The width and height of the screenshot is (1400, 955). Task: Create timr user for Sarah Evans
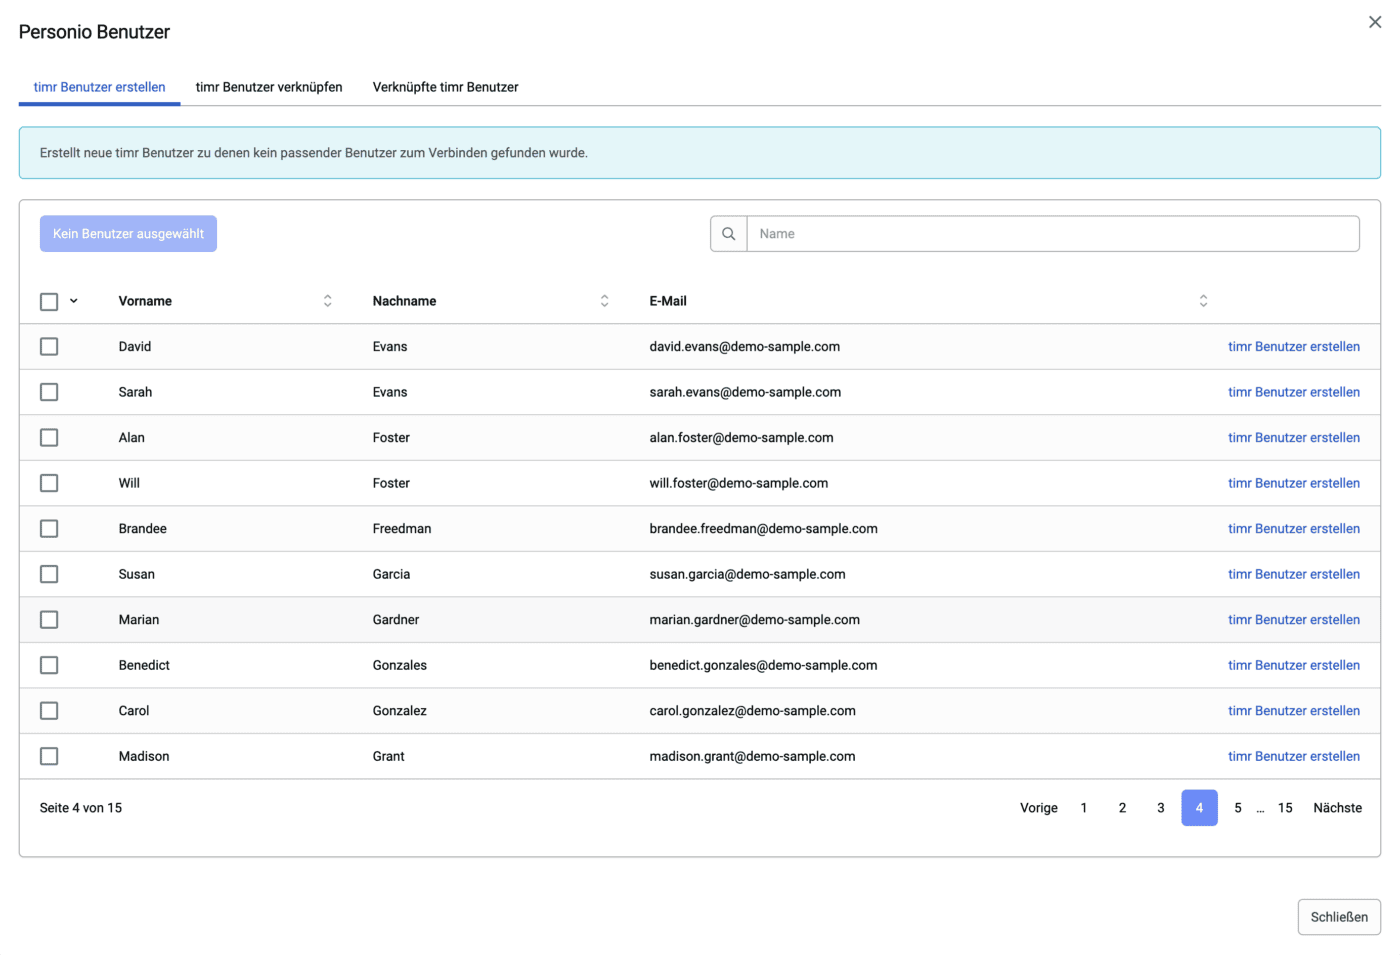[x=1293, y=392]
